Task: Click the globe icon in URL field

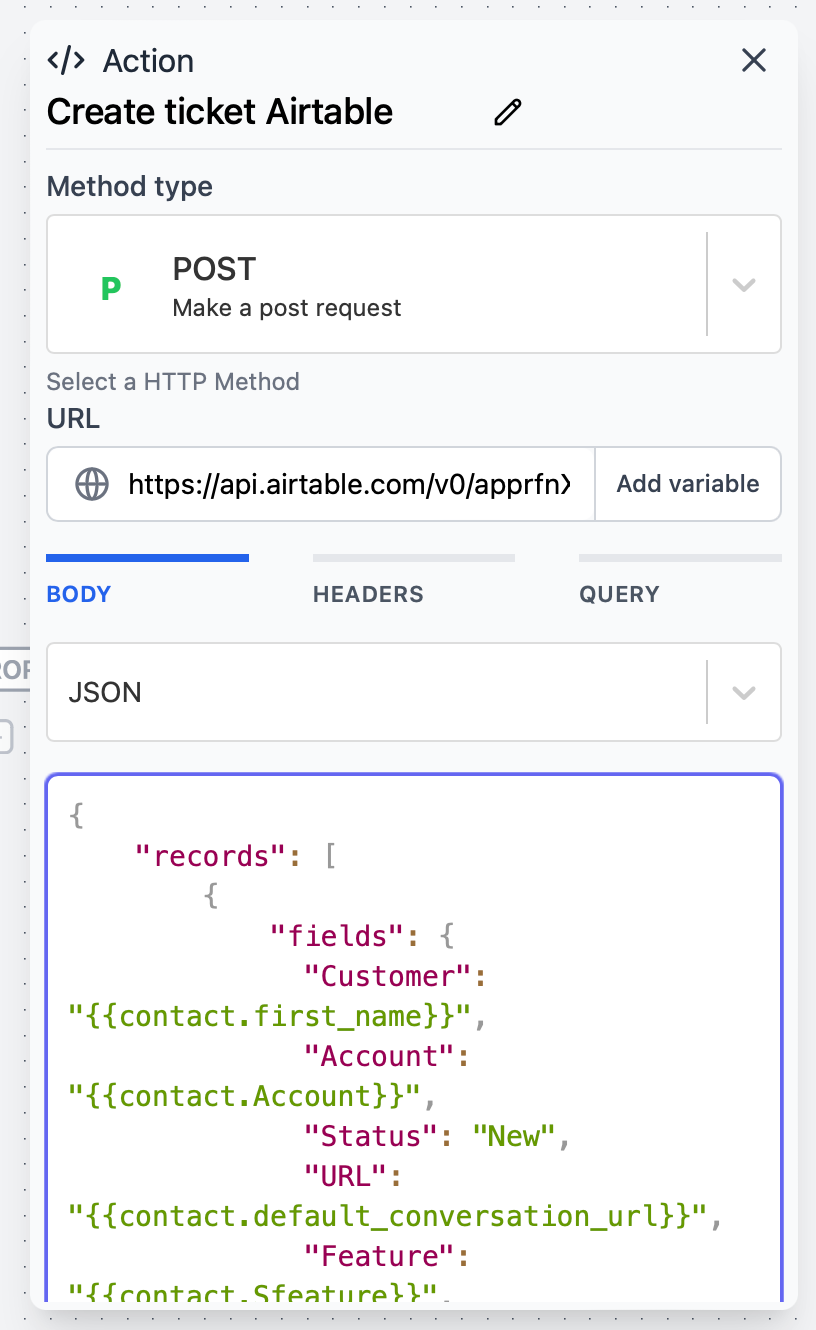Action: point(92,484)
